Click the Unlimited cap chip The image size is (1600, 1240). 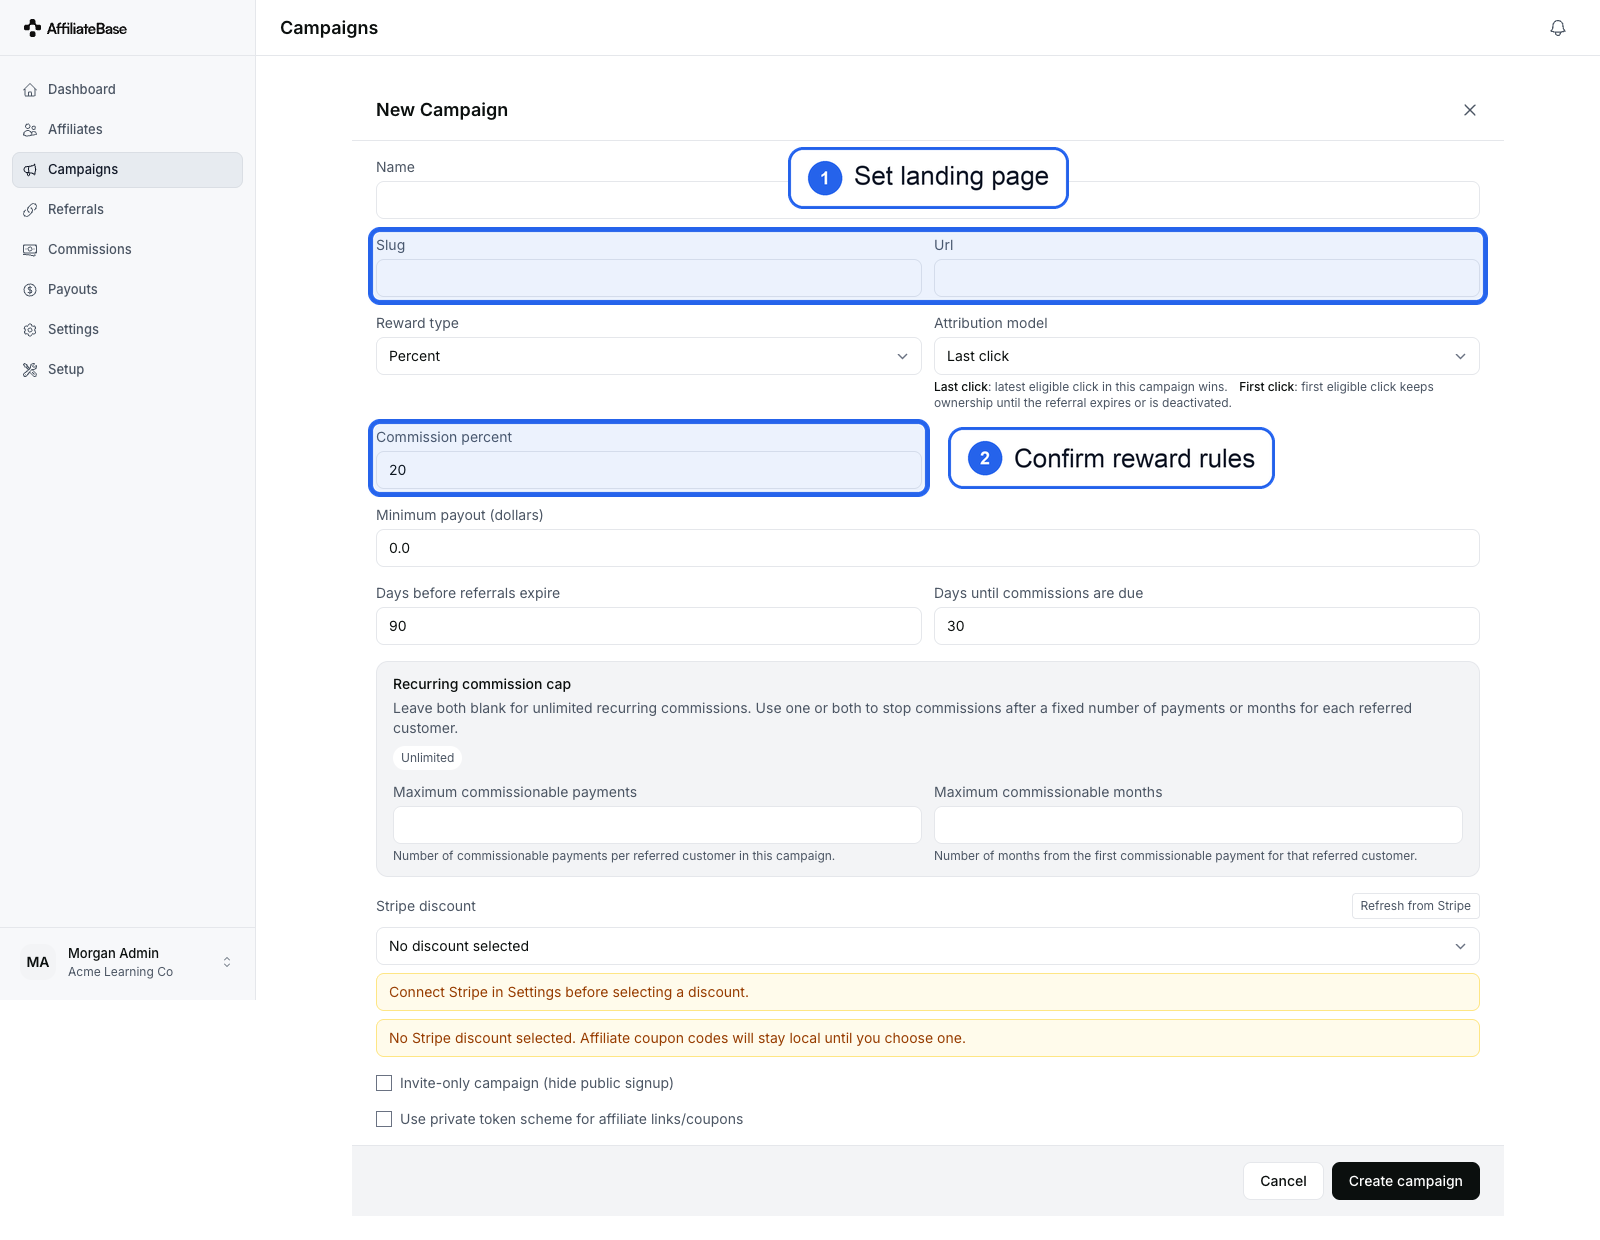click(x=428, y=758)
